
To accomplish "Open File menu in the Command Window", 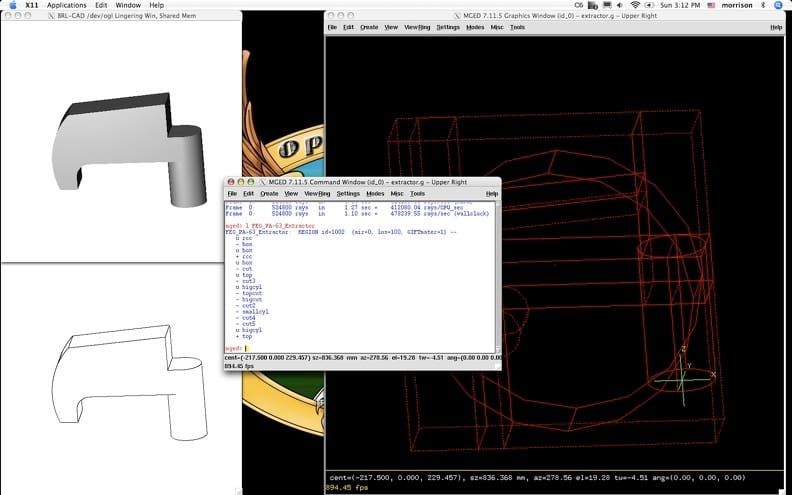I will [x=232, y=193].
